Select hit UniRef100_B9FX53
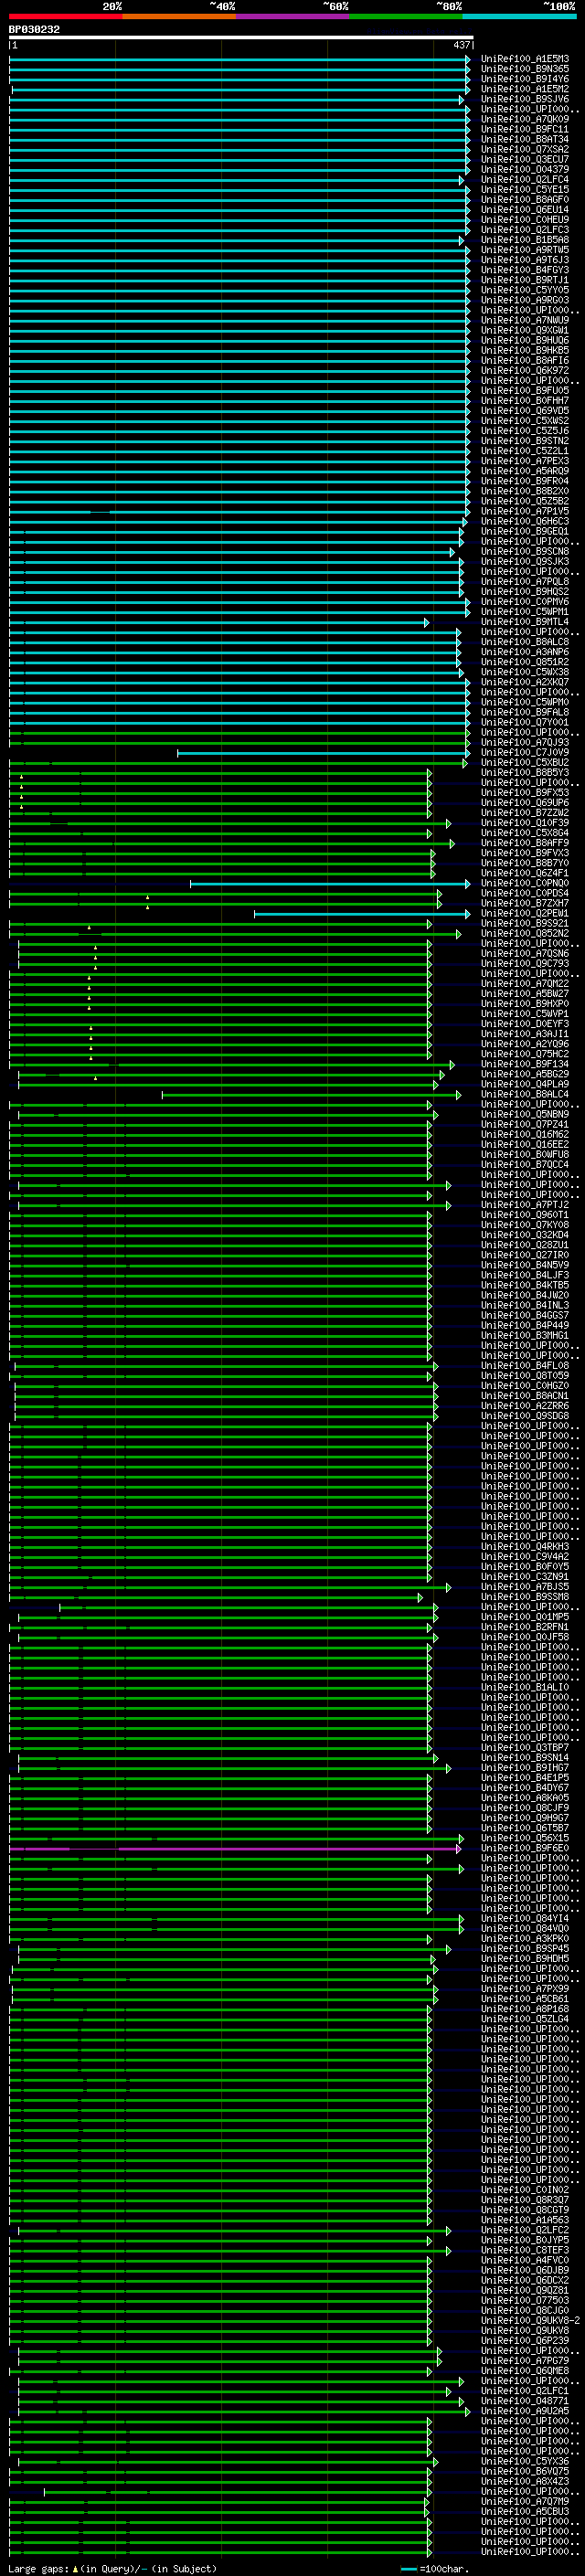 [525, 793]
